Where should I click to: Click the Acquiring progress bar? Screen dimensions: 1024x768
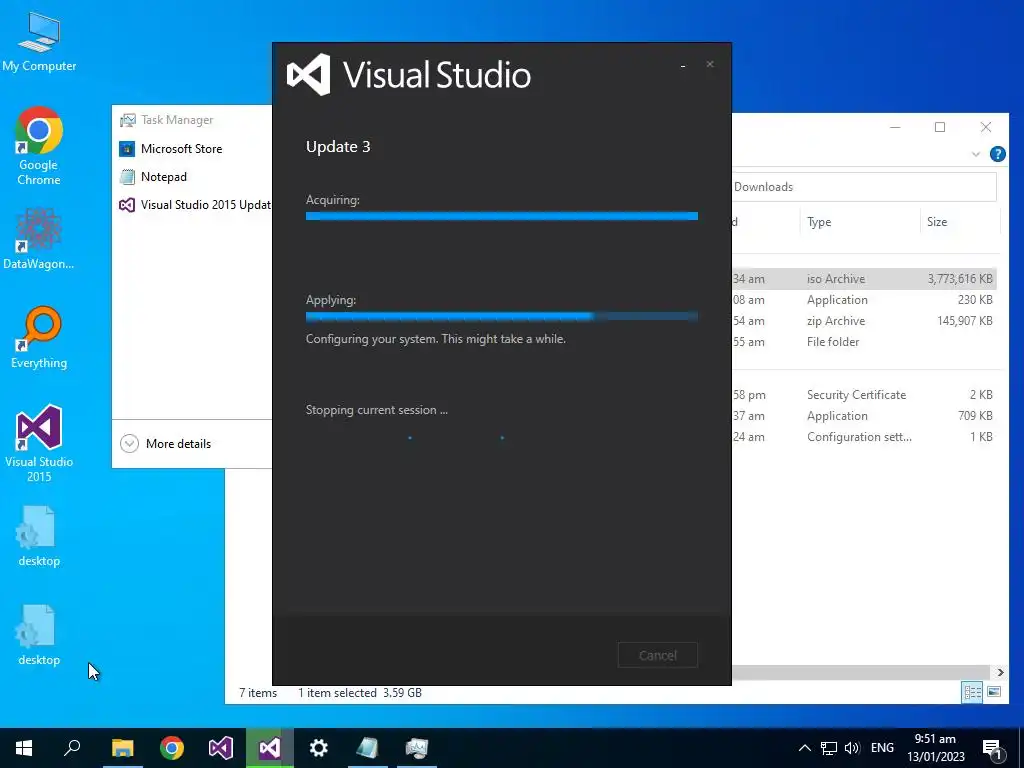coord(502,216)
